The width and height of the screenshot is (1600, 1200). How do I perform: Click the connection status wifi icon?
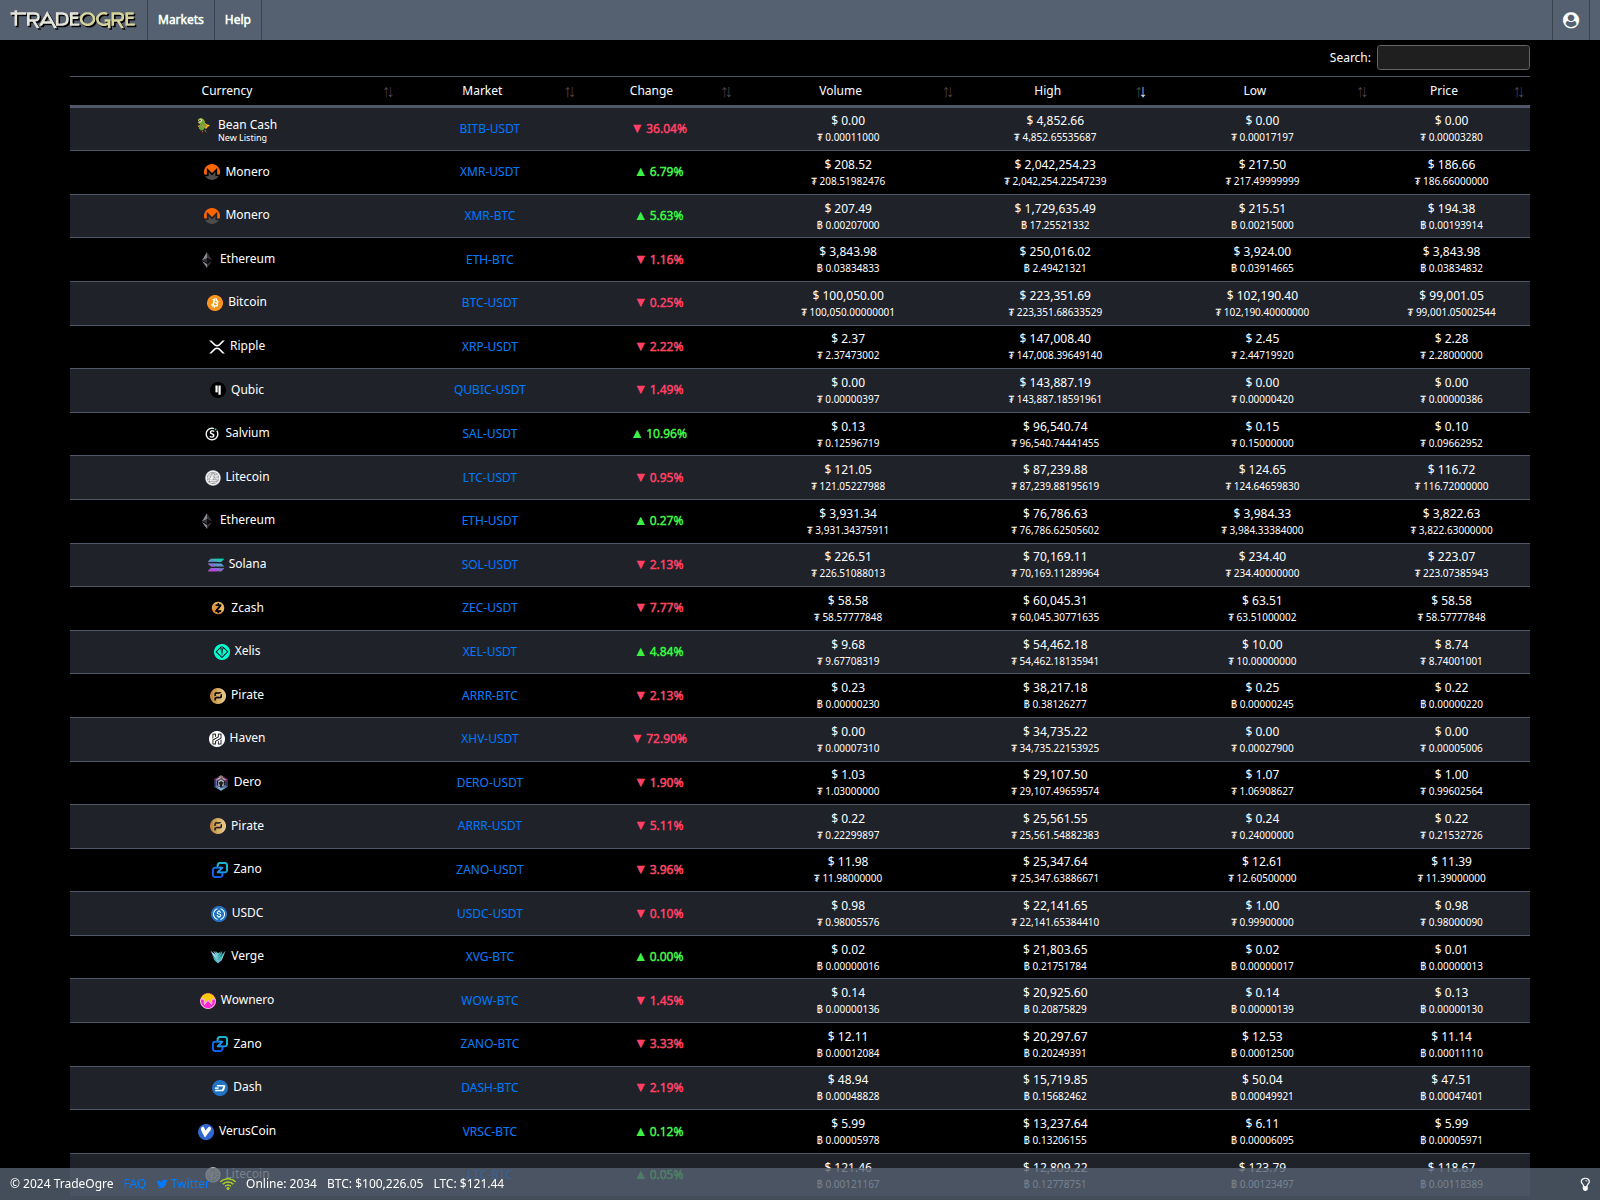228,1184
